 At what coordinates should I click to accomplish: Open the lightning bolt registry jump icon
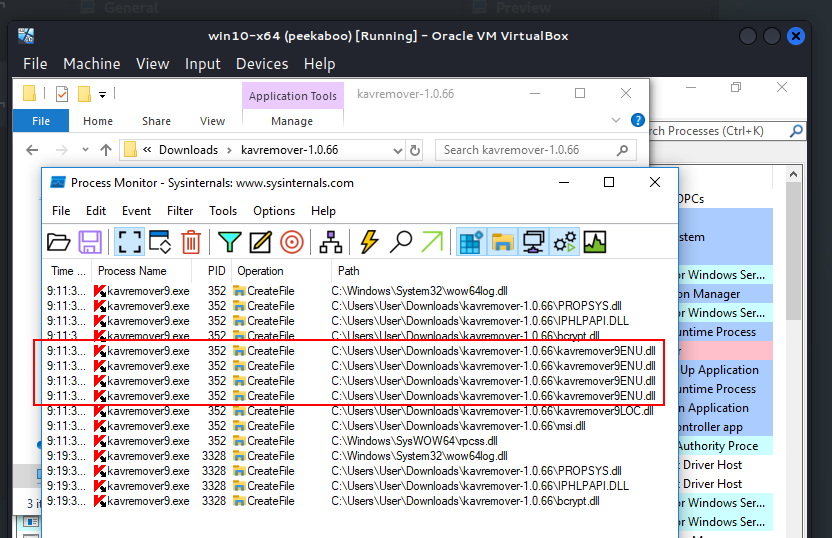click(369, 242)
